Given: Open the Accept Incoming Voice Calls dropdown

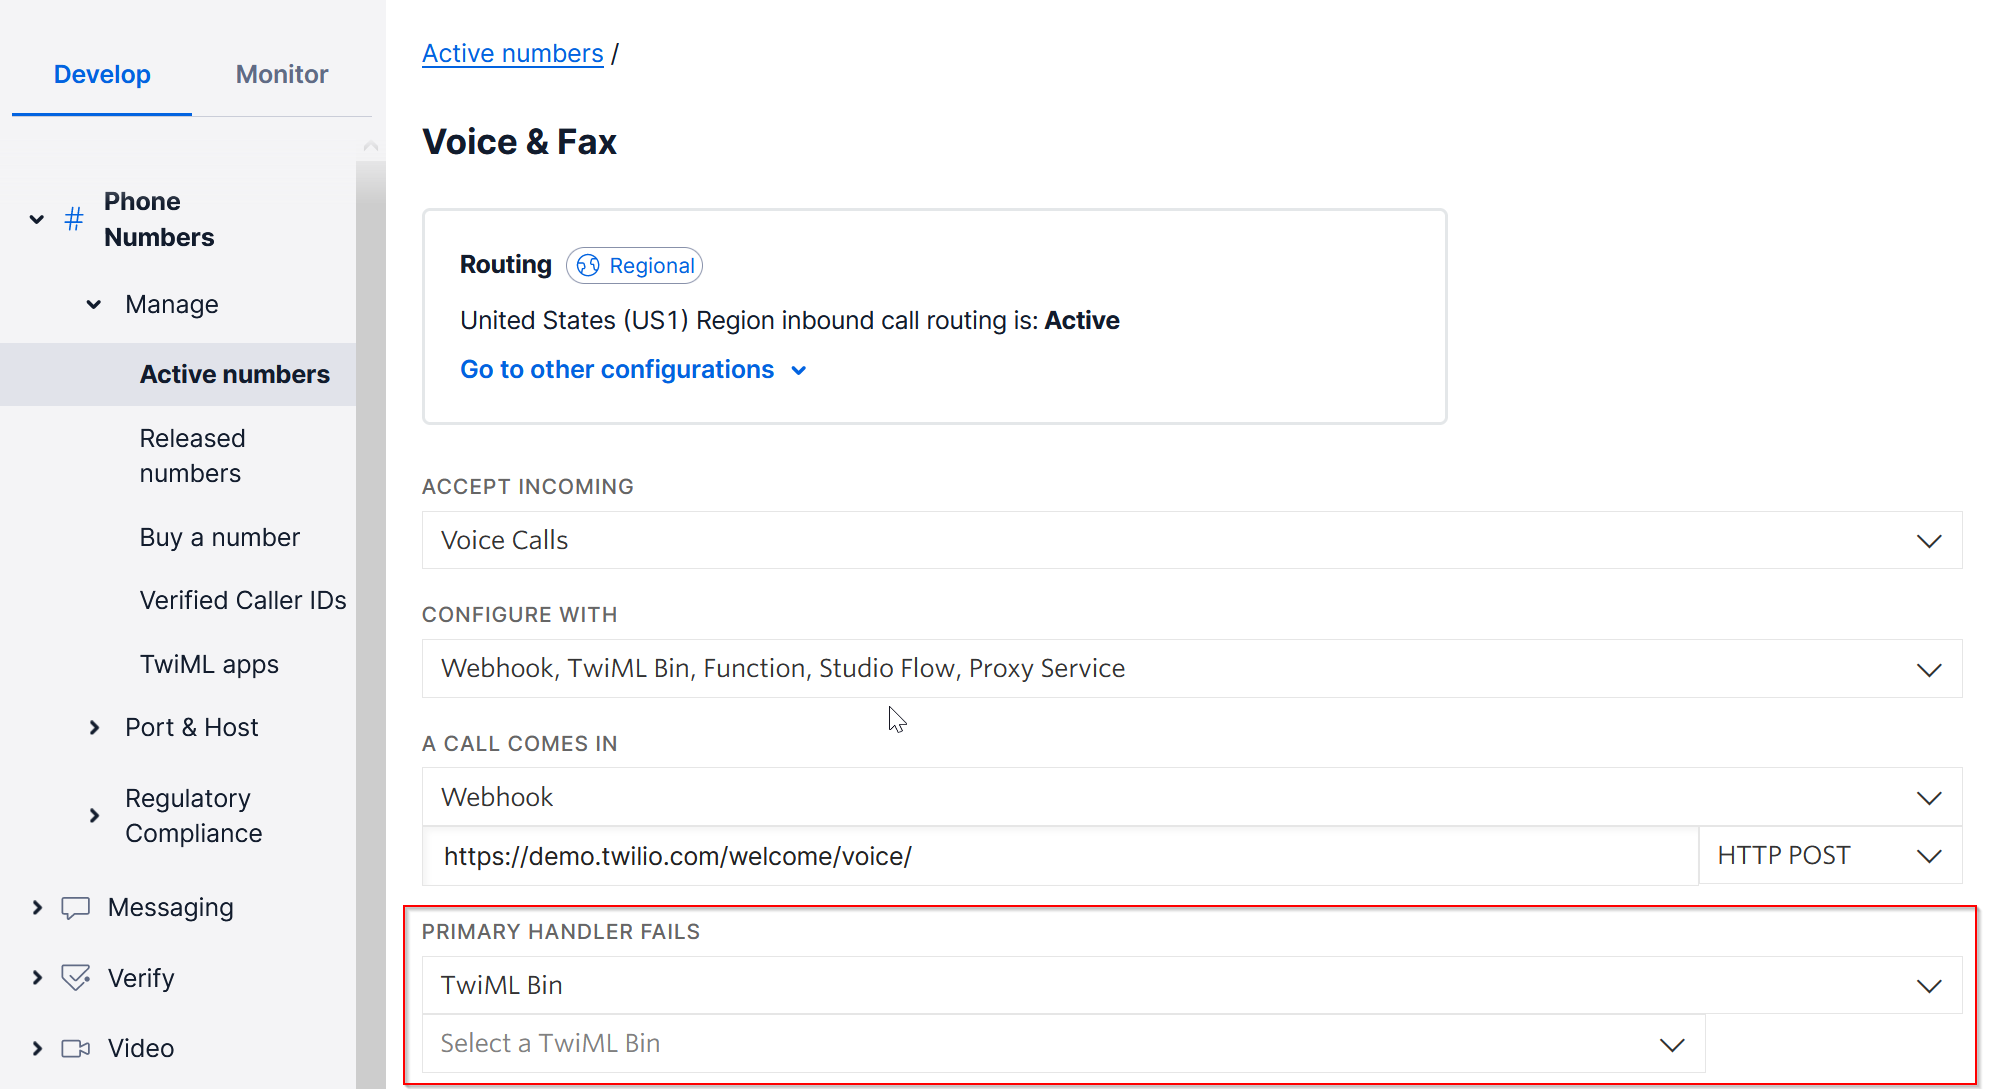Looking at the screenshot, I should (1191, 540).
